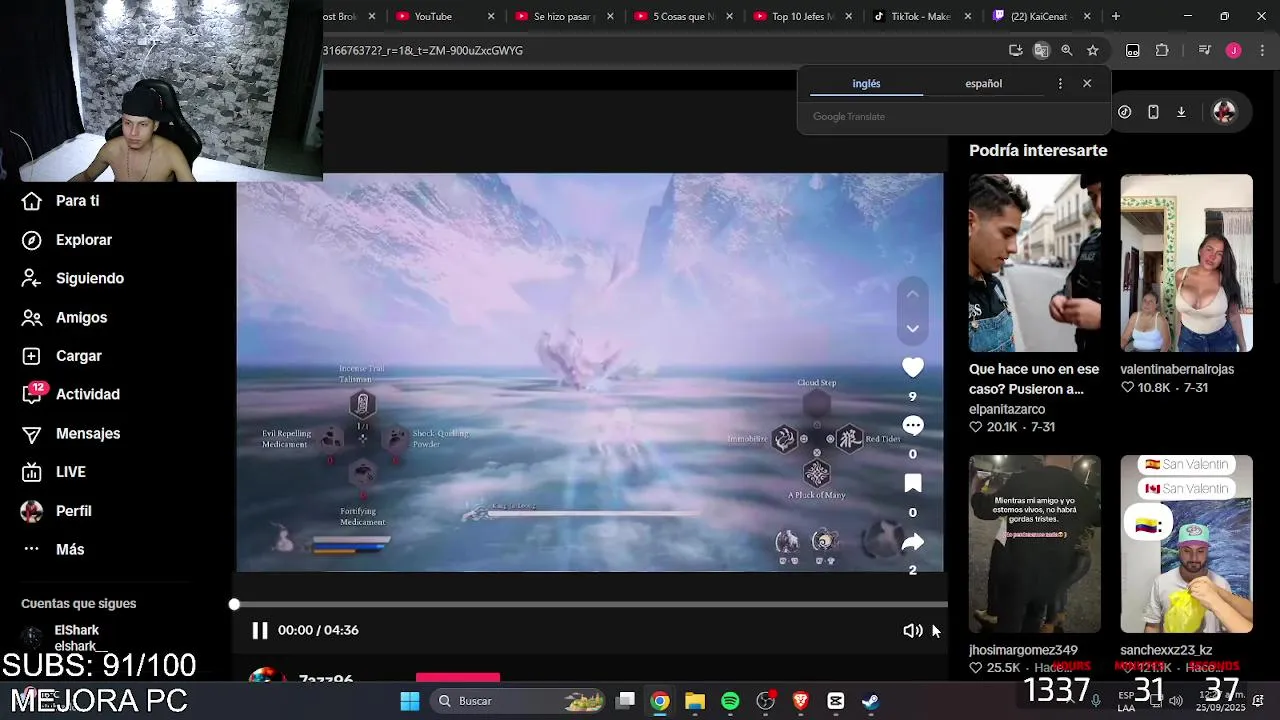Open the jhosimargomez349 video thumbnail
The width and height of the screenshot is (1280, 720).
pyautogui.click(x=1035, y=544)
